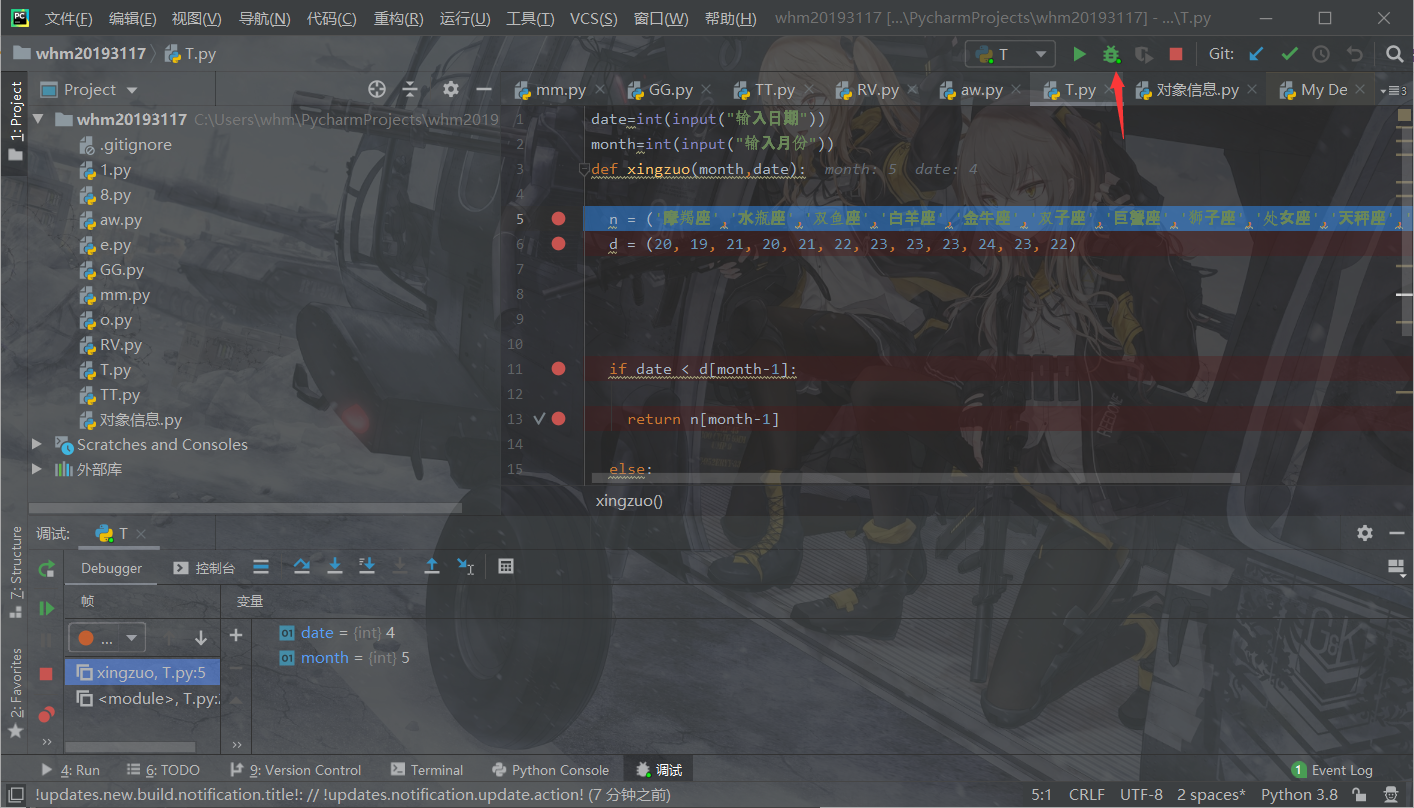Toggle breakpoint on line 11

click(x=558, y=369)
